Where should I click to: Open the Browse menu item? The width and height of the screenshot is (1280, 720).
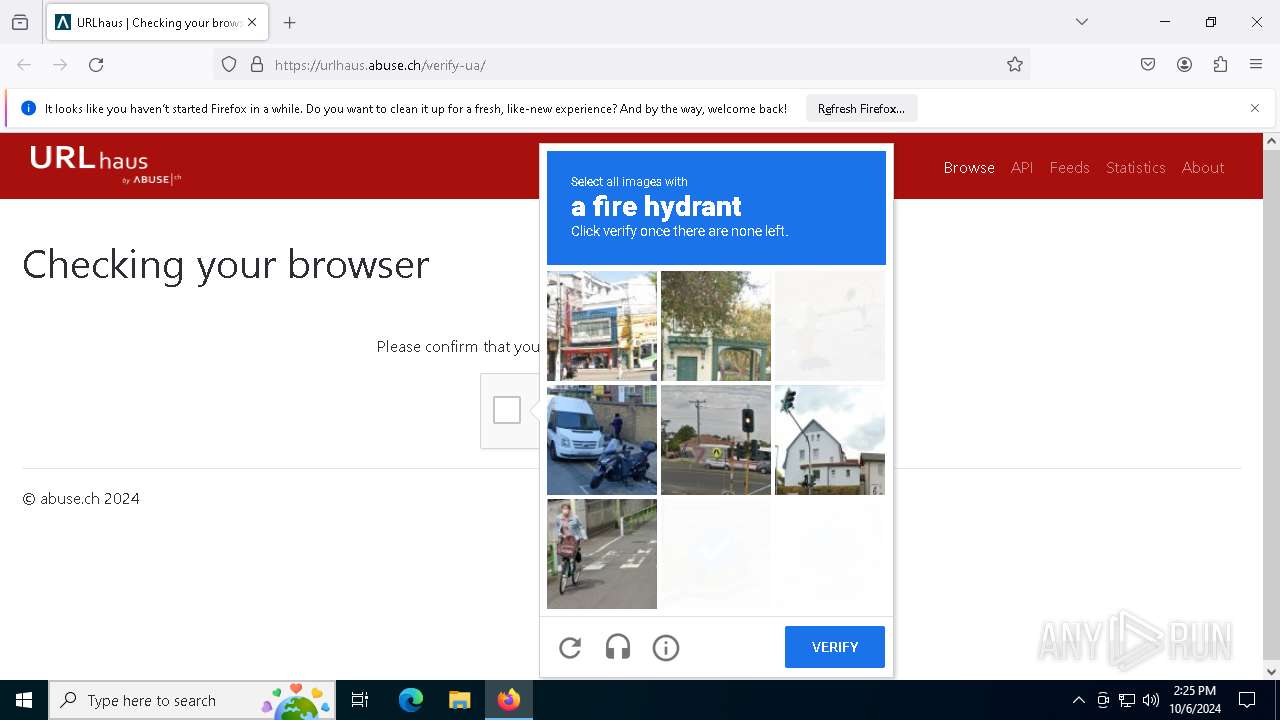click(x=969, y=167)
